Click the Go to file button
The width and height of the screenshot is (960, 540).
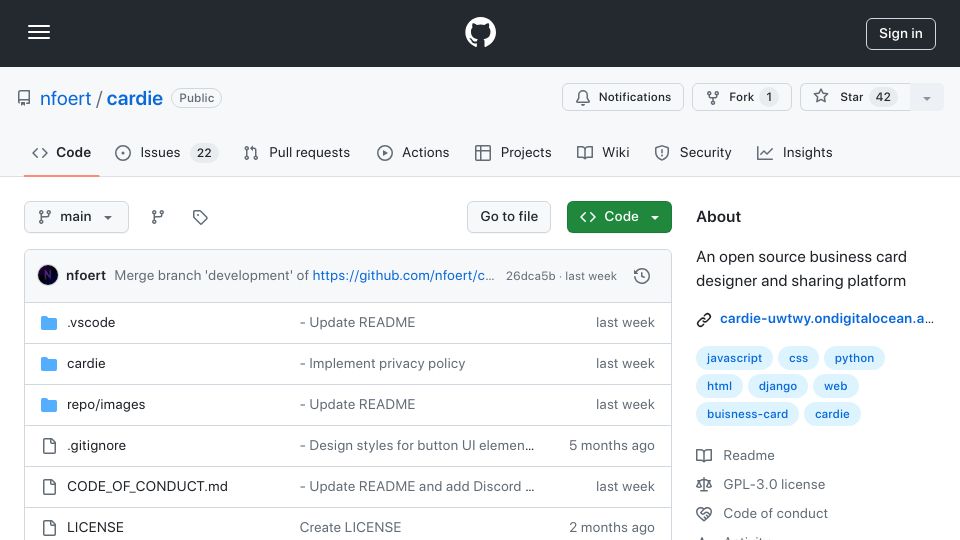pyautogui.click(x=509, y=217)
